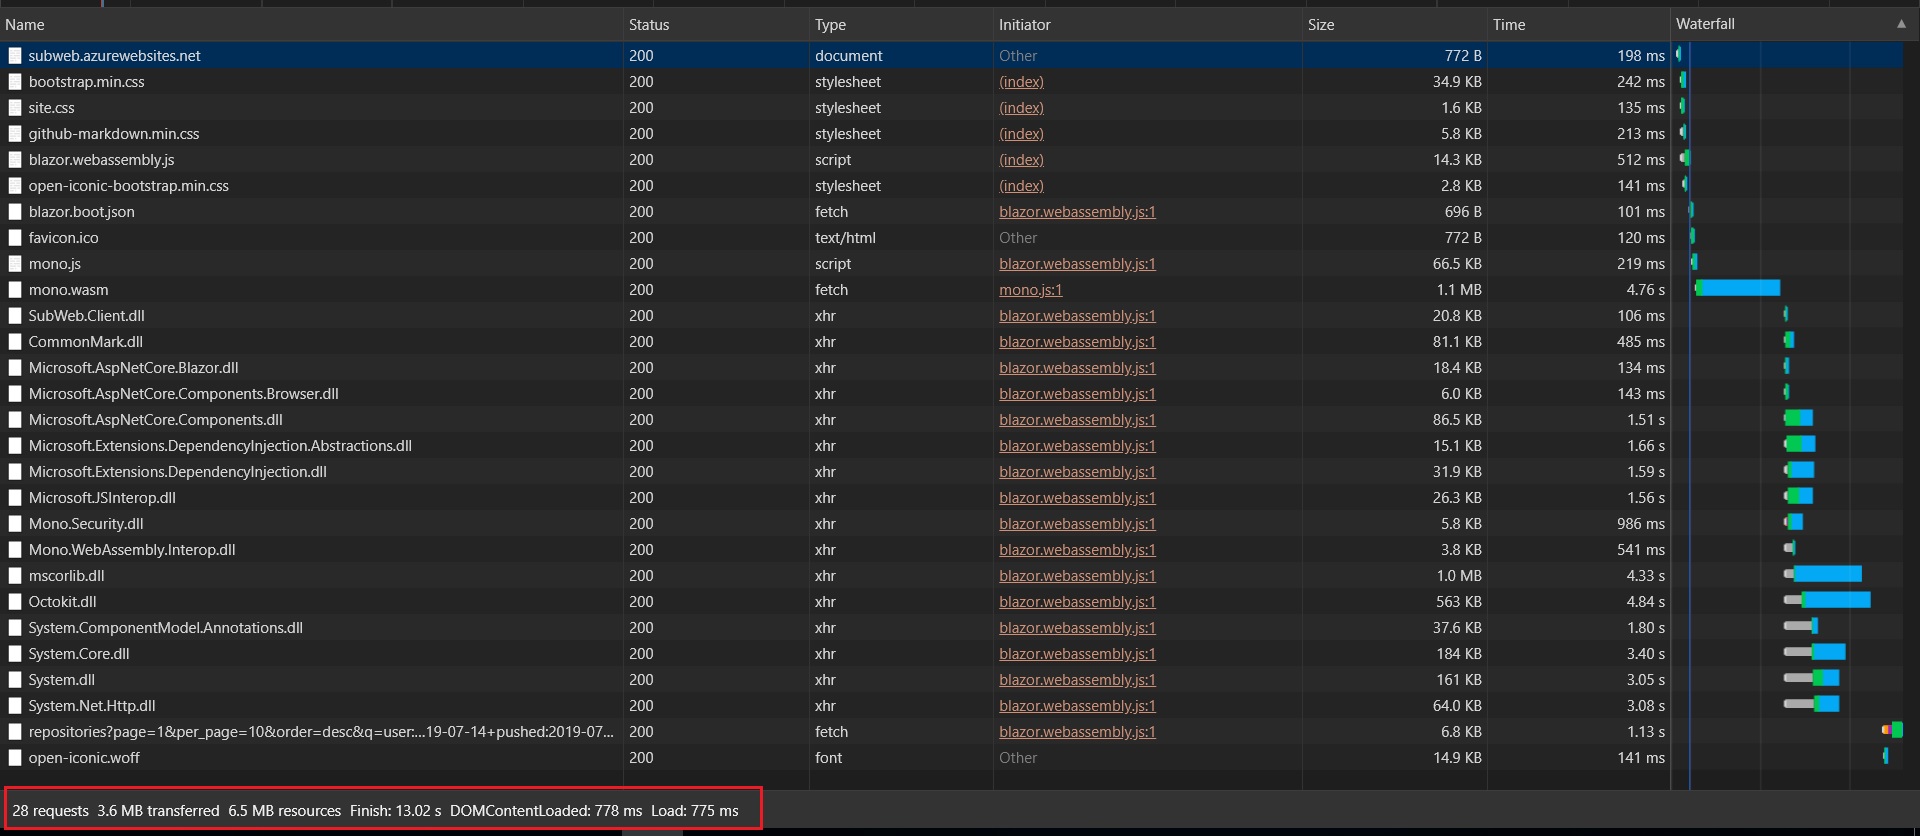Click the 4.84 s time for Octokit.dll
Viewport: 1920px width, 836px height.
point(1645,602)
